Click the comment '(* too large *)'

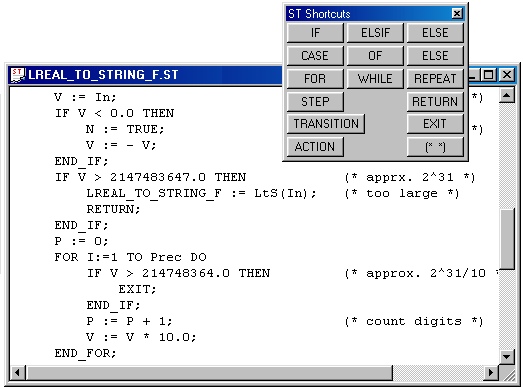click(x=402, y=193)
